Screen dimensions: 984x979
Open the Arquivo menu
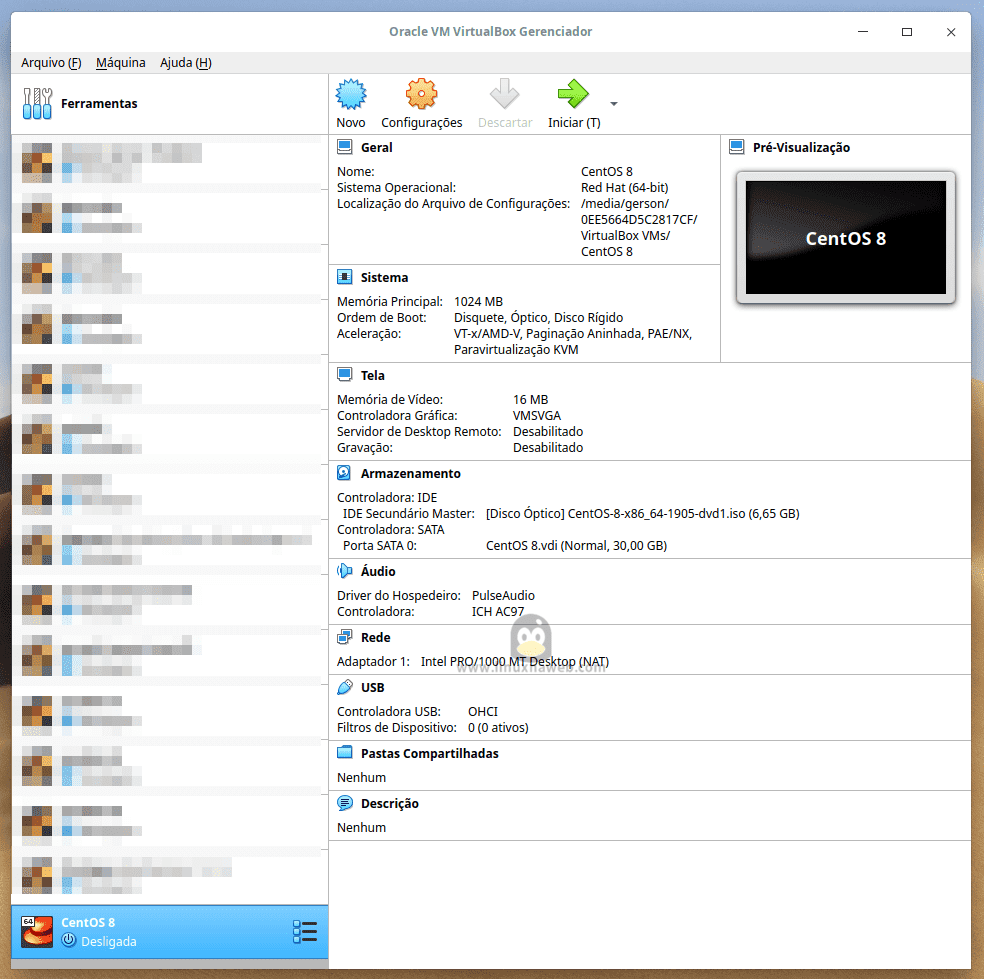click(x=51, y=63)
